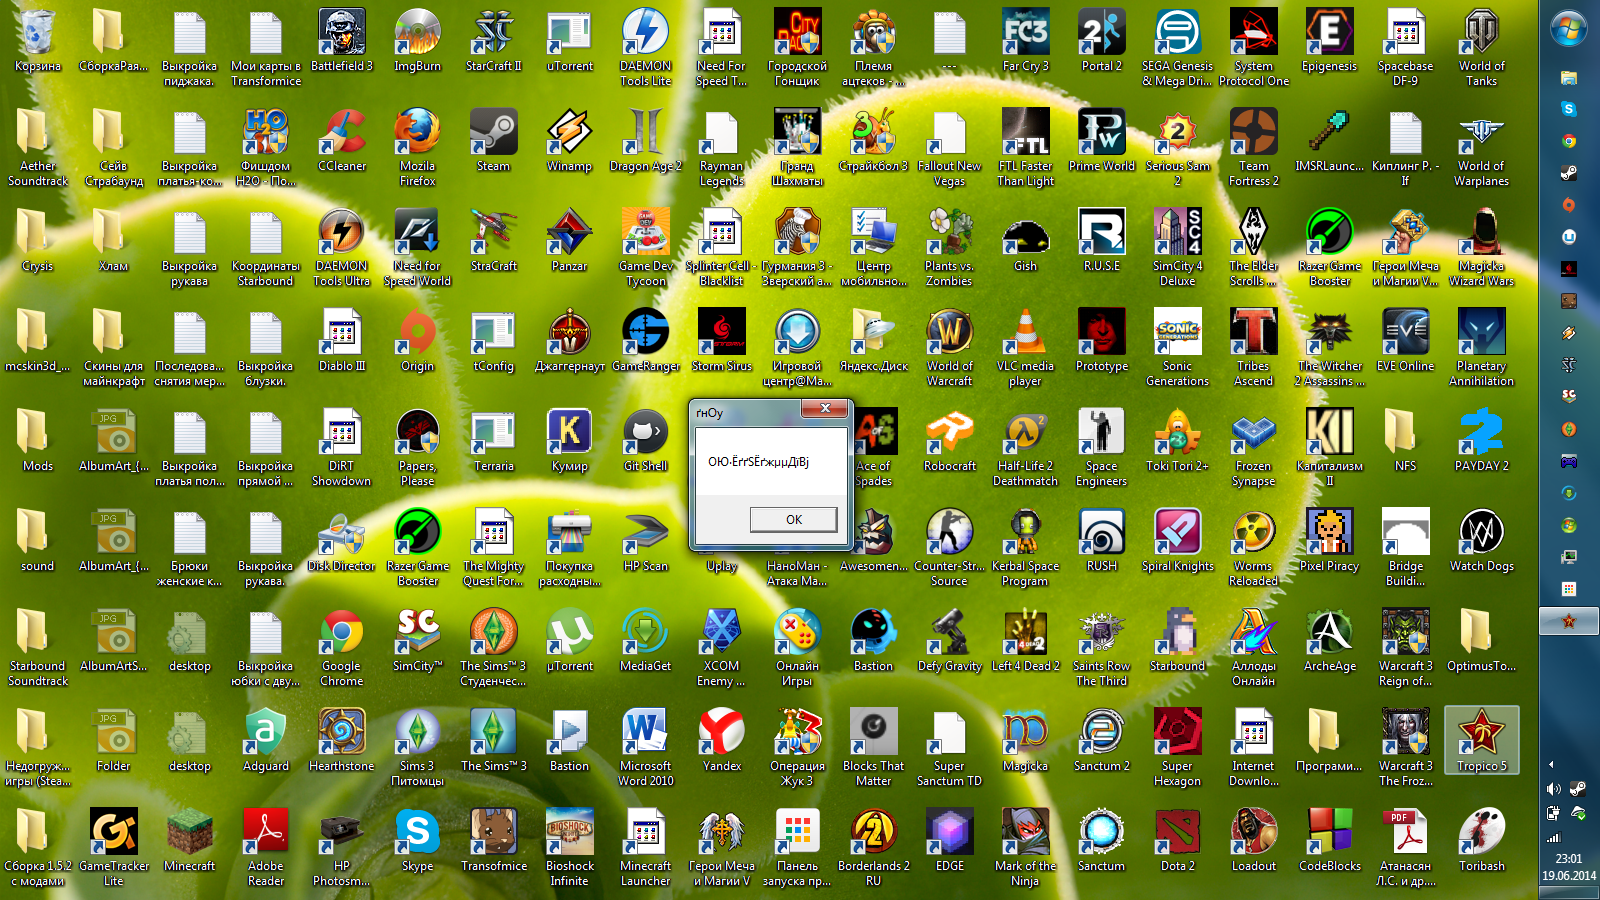Launch FTL Faster Than Light shortcut
1600x900 pixels.
pos(1026,148)
